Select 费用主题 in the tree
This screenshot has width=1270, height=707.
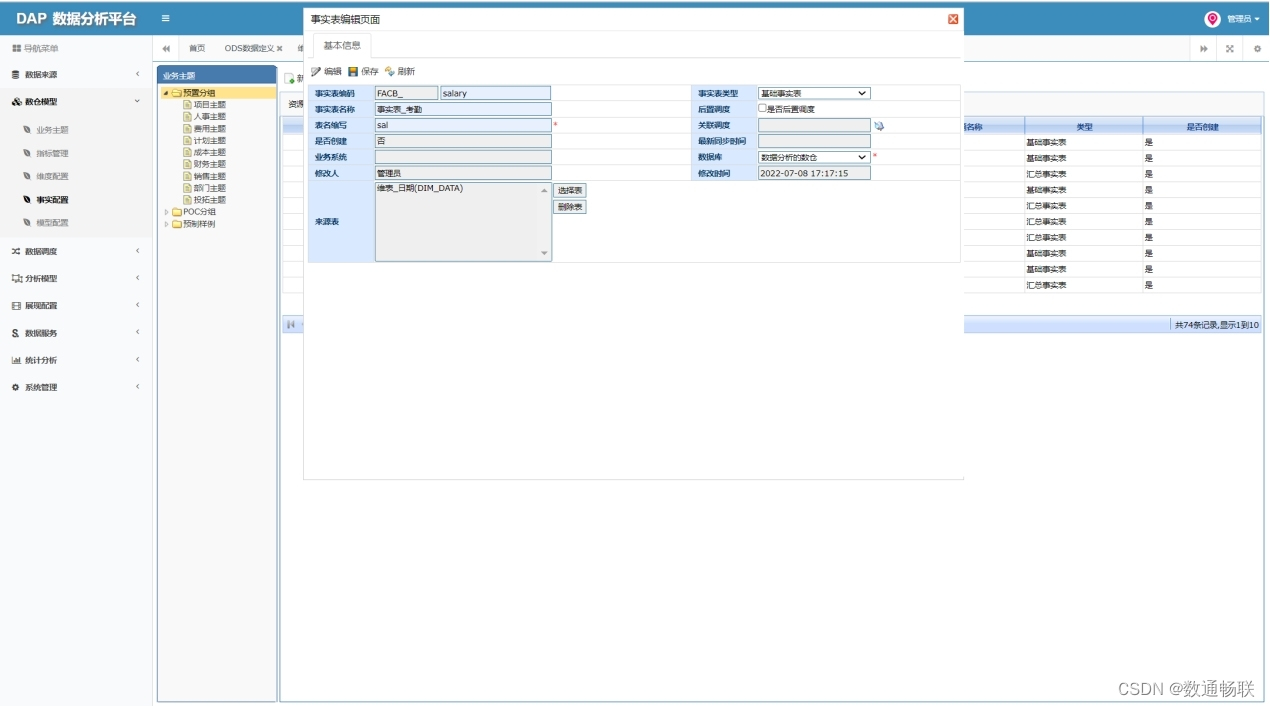click(x=210, y=128)
